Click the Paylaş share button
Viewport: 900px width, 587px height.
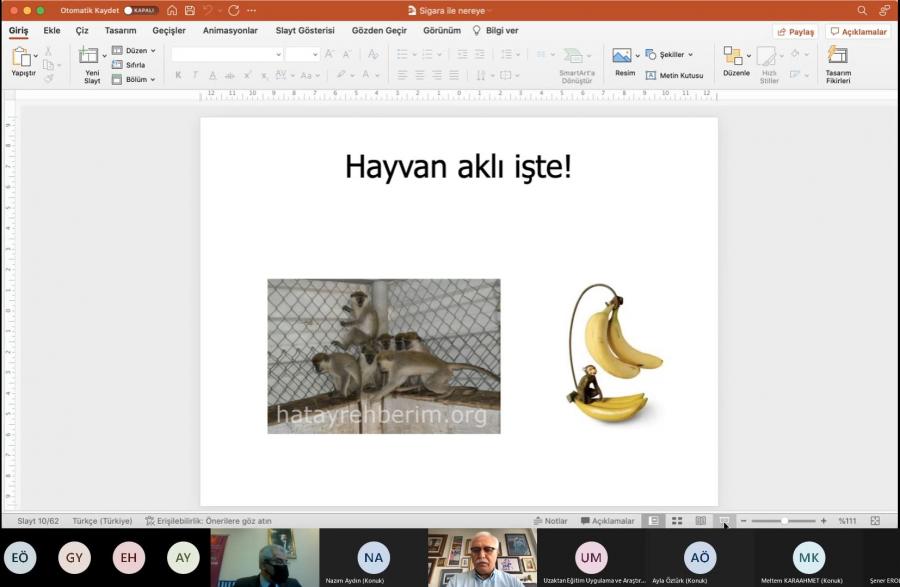[795, 31]
